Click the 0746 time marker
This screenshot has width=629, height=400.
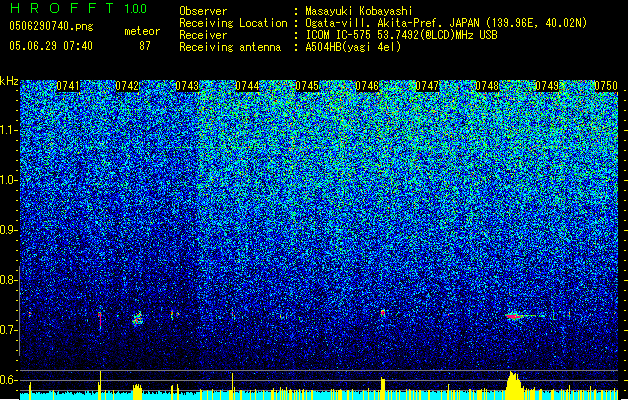tap(367, 86)
